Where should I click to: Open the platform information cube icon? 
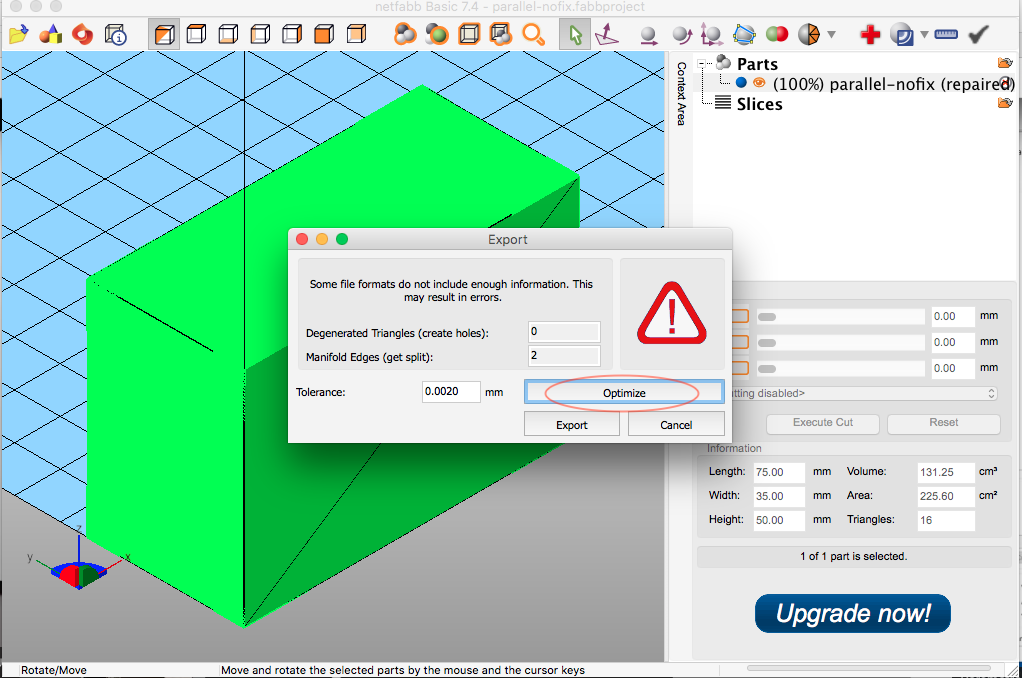pos(115,34)
